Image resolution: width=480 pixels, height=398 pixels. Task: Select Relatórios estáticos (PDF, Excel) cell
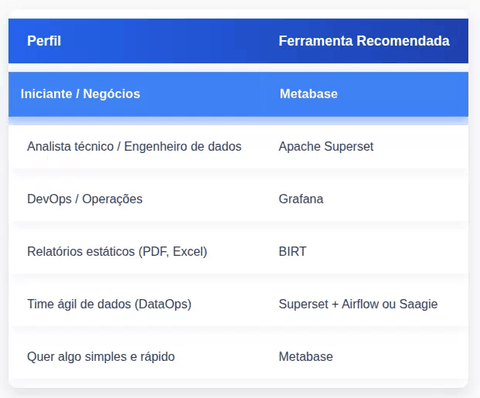point(117,252)
